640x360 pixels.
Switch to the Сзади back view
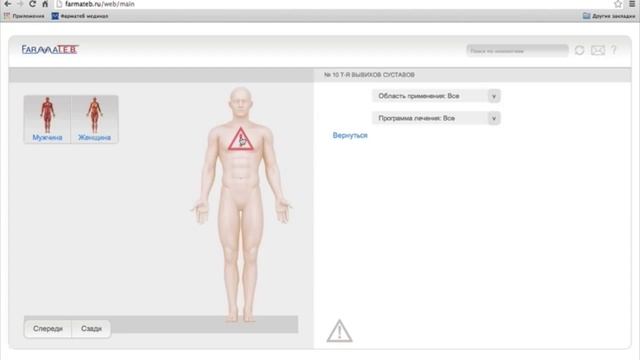click(91, 329)
